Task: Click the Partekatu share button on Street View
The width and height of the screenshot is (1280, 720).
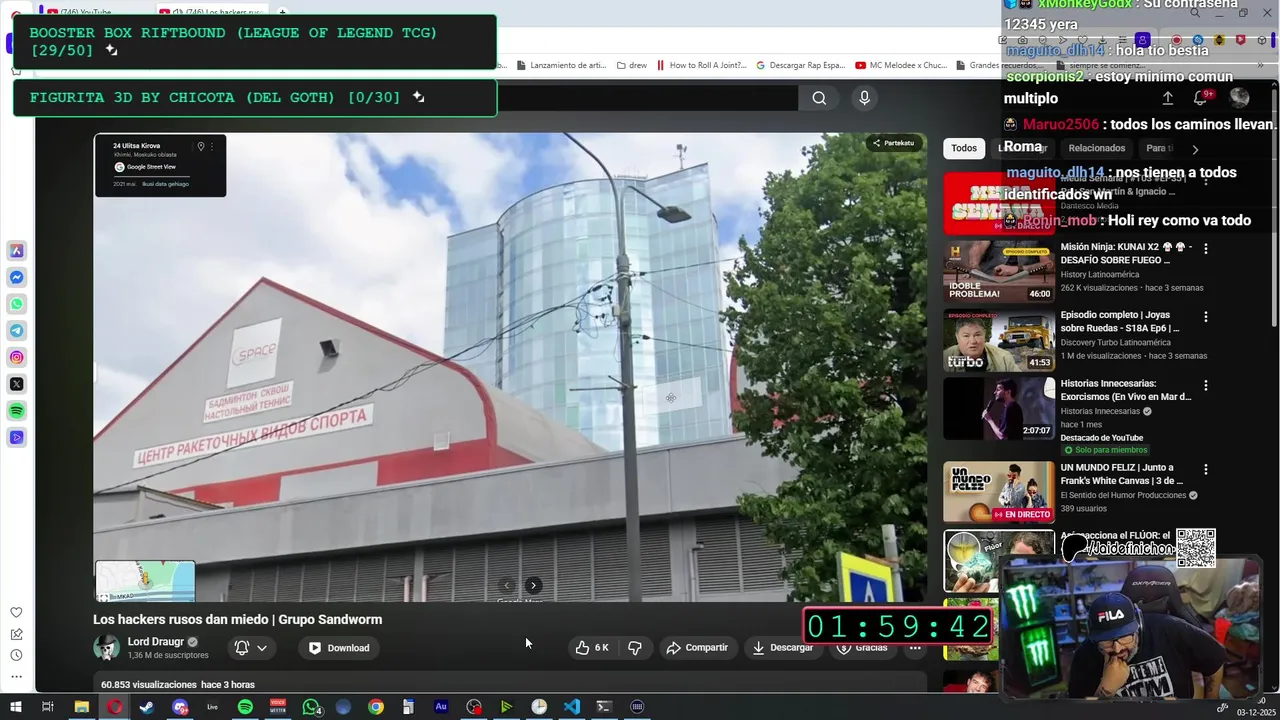Action: [x=893, y=143]
